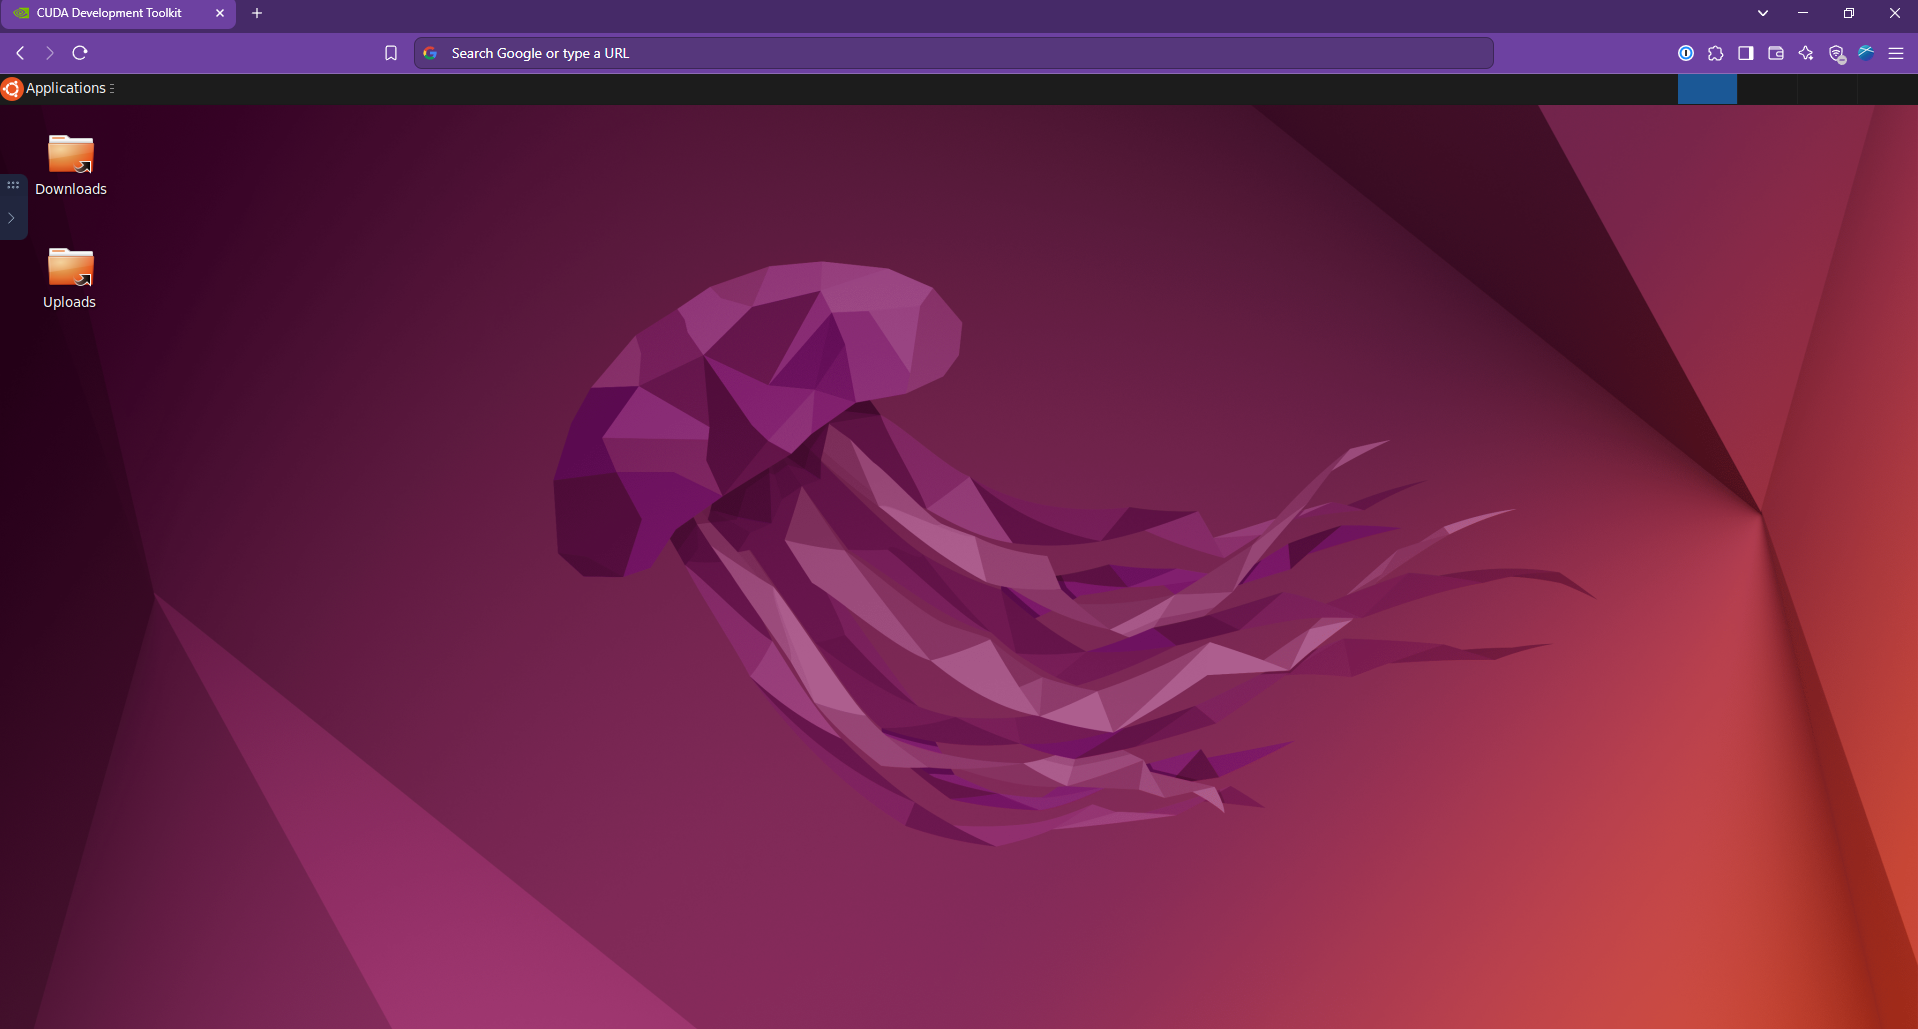Open a new browser tab
Image resolution: width=1918 pixels, height=1029 pixels.
tap(257, 13)
